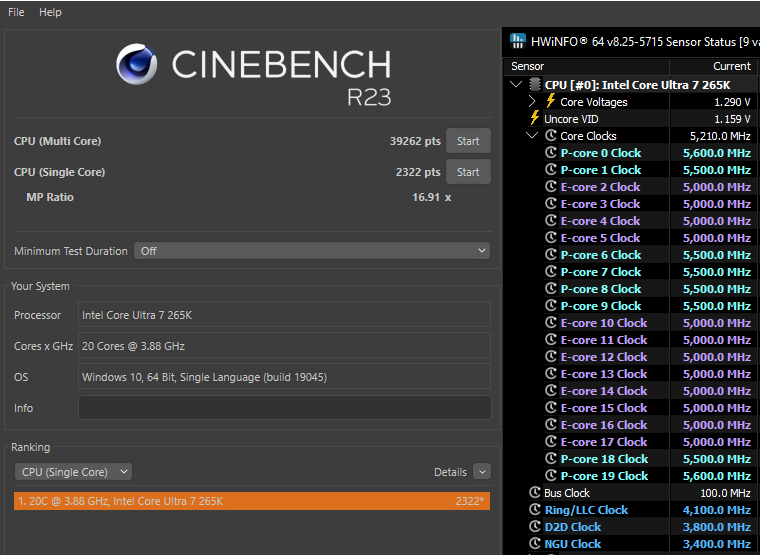Screen dimensions: 760x555
Task: Click the clock icon beside Core Clocks
Action: click(x=550, y=135)
